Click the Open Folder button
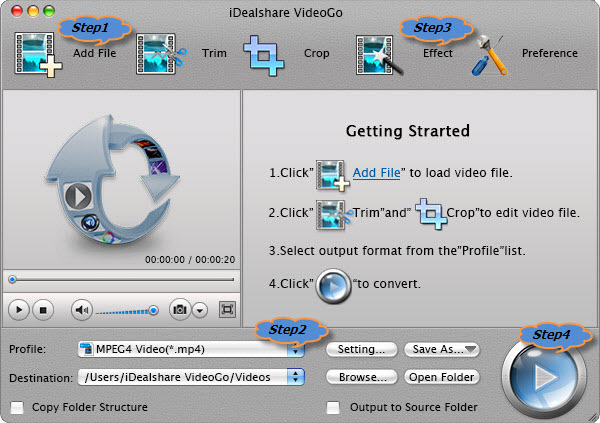This screenshot has width=600, height=423. pos(442,377)
